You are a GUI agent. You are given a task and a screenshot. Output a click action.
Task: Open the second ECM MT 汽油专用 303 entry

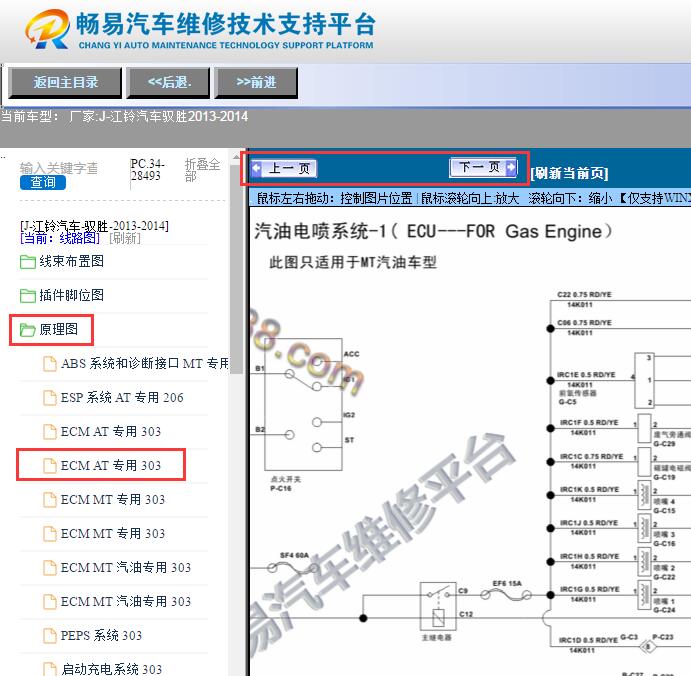pyautogui.click(x=126, y=601)
